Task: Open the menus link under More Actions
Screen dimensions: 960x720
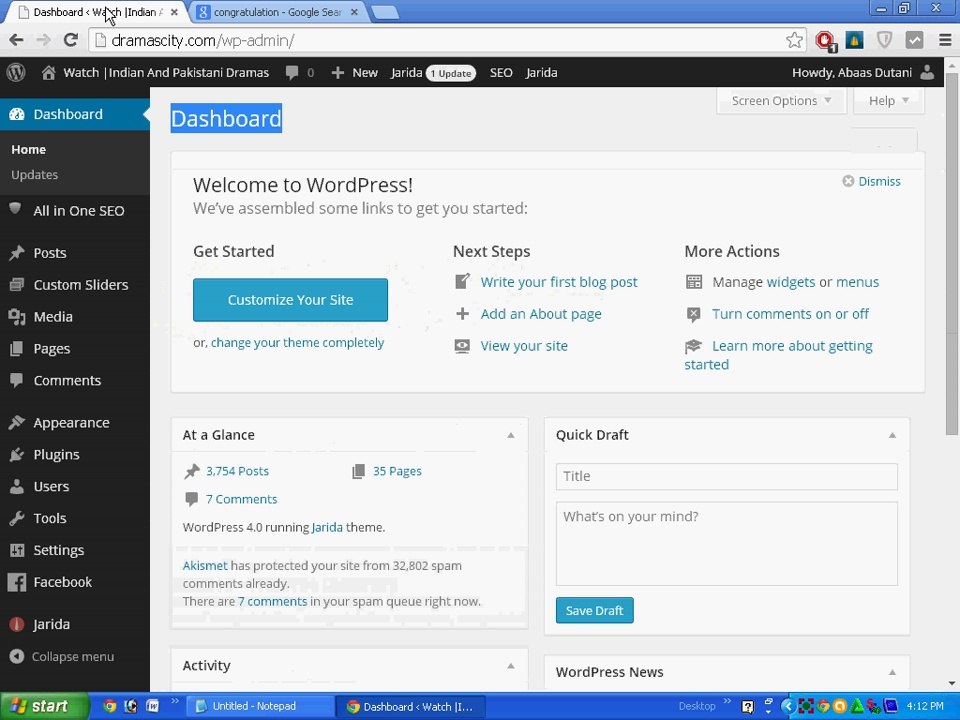Action: pos(857,282)
